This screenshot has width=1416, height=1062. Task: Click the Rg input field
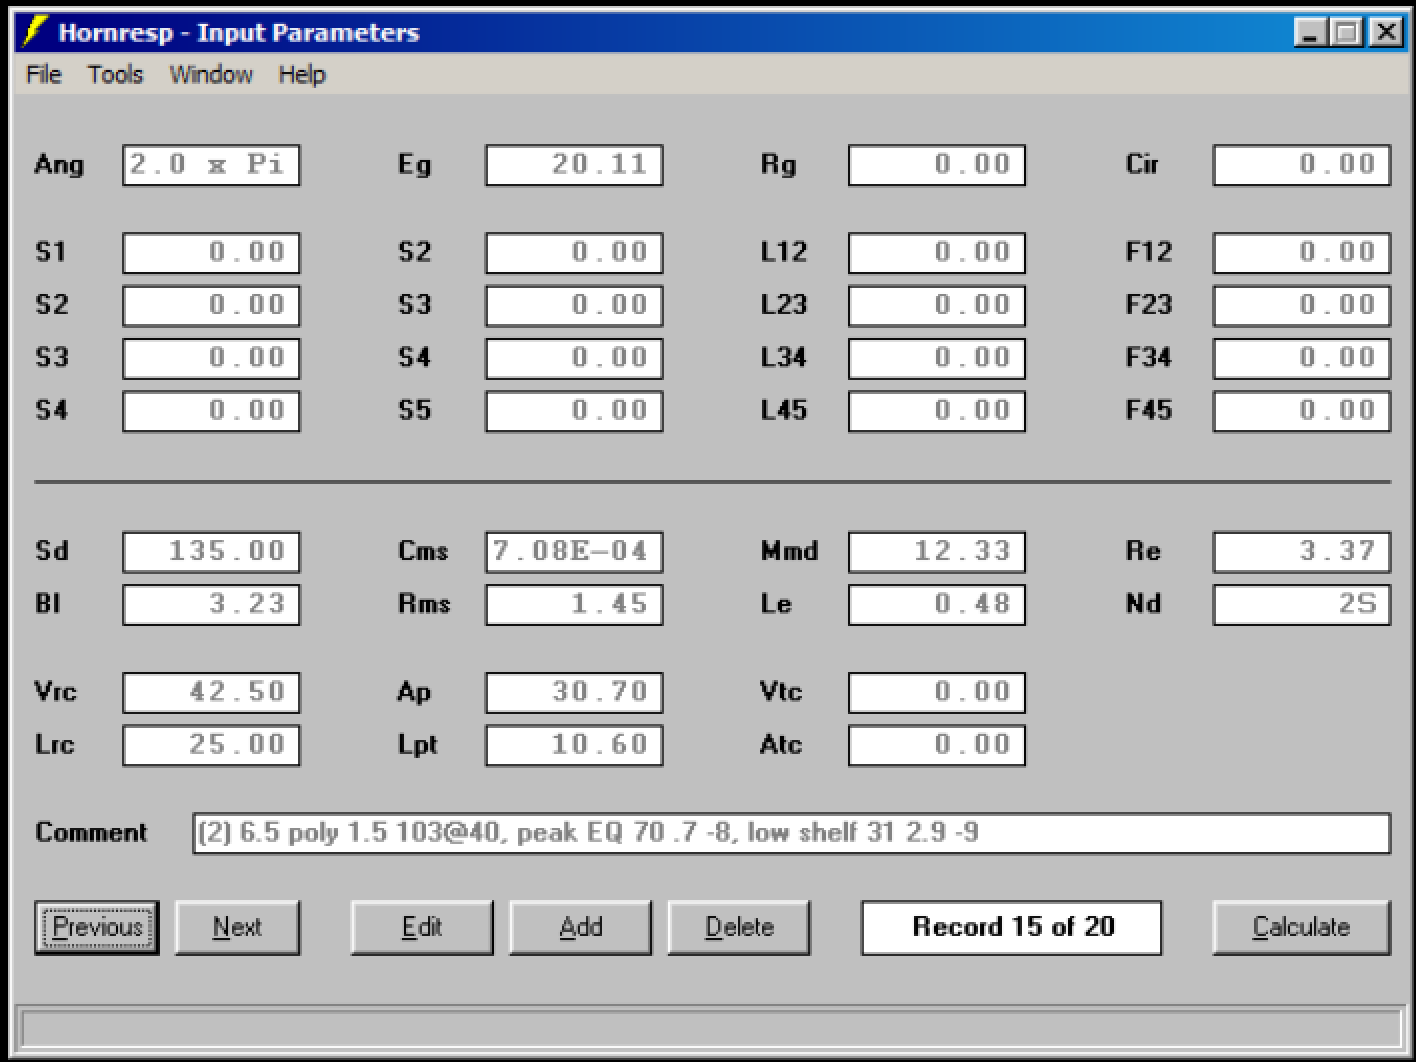point(937,165)
